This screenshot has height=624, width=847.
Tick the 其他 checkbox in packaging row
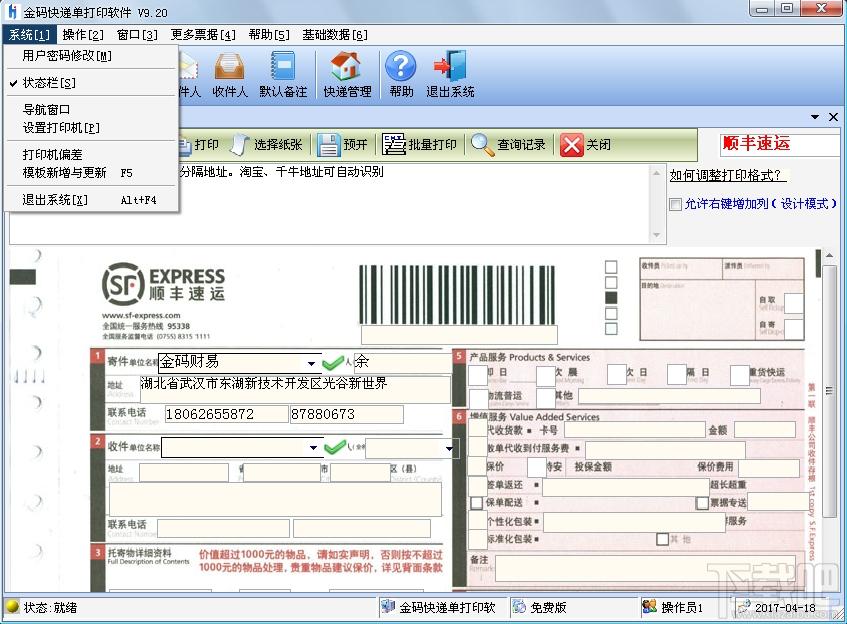662,539
